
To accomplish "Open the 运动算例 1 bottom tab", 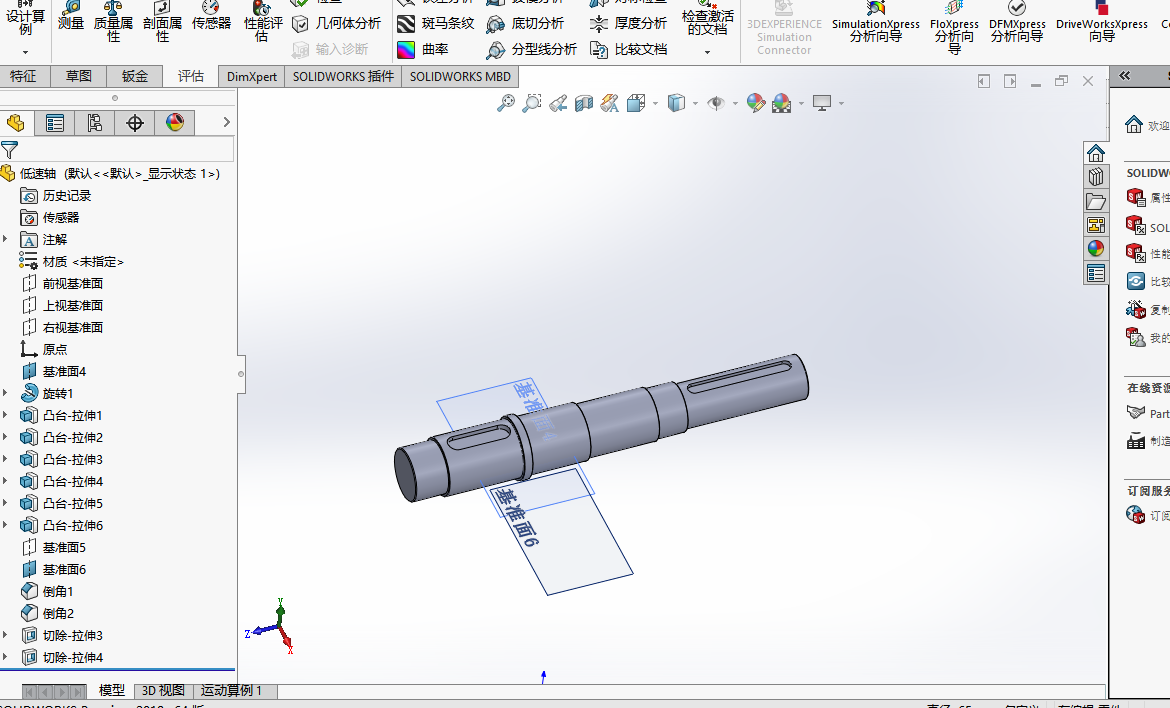I will [231, 690].
